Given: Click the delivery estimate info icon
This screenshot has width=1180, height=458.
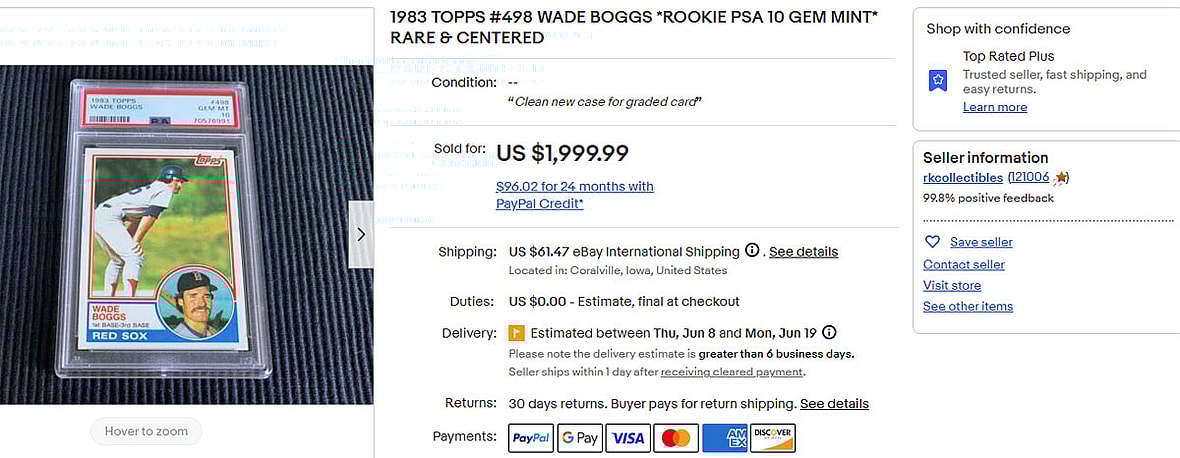Looking at the screenshot, I should [x=829, y=333].
